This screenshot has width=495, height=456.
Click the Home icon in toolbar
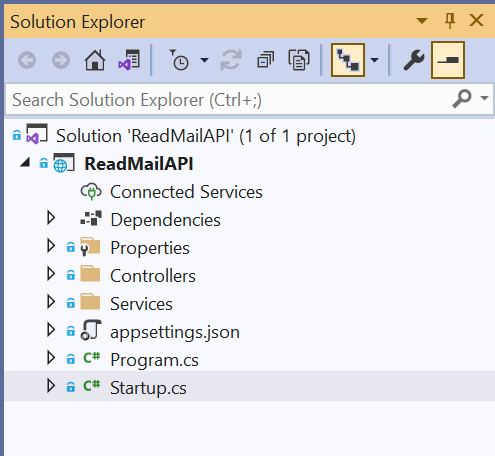[95, 60]
